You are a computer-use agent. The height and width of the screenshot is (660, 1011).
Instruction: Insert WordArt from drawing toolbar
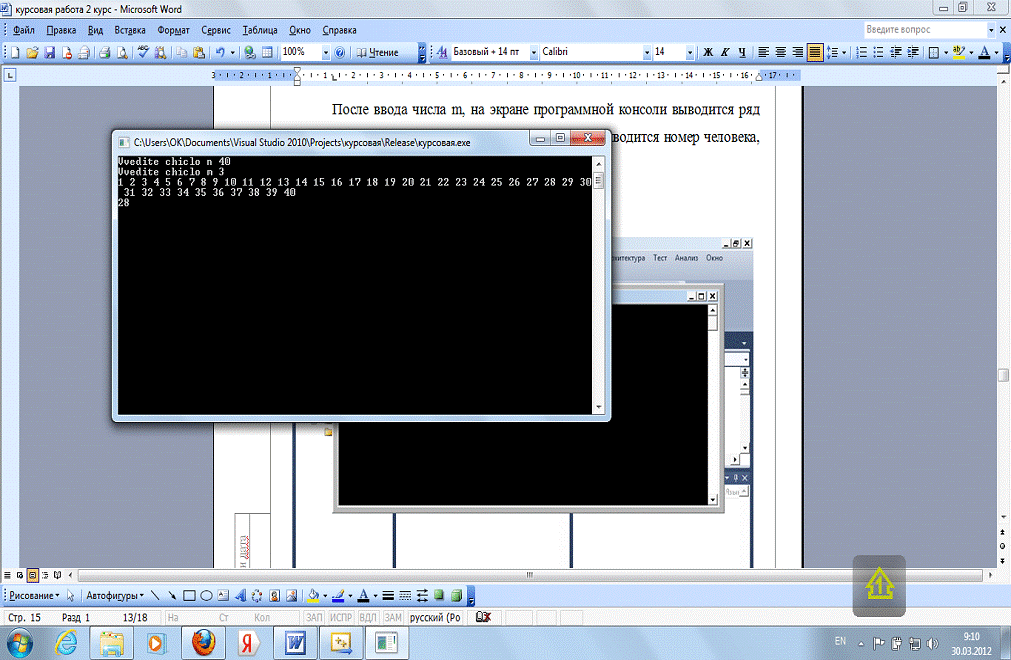(x=241, y=595)
